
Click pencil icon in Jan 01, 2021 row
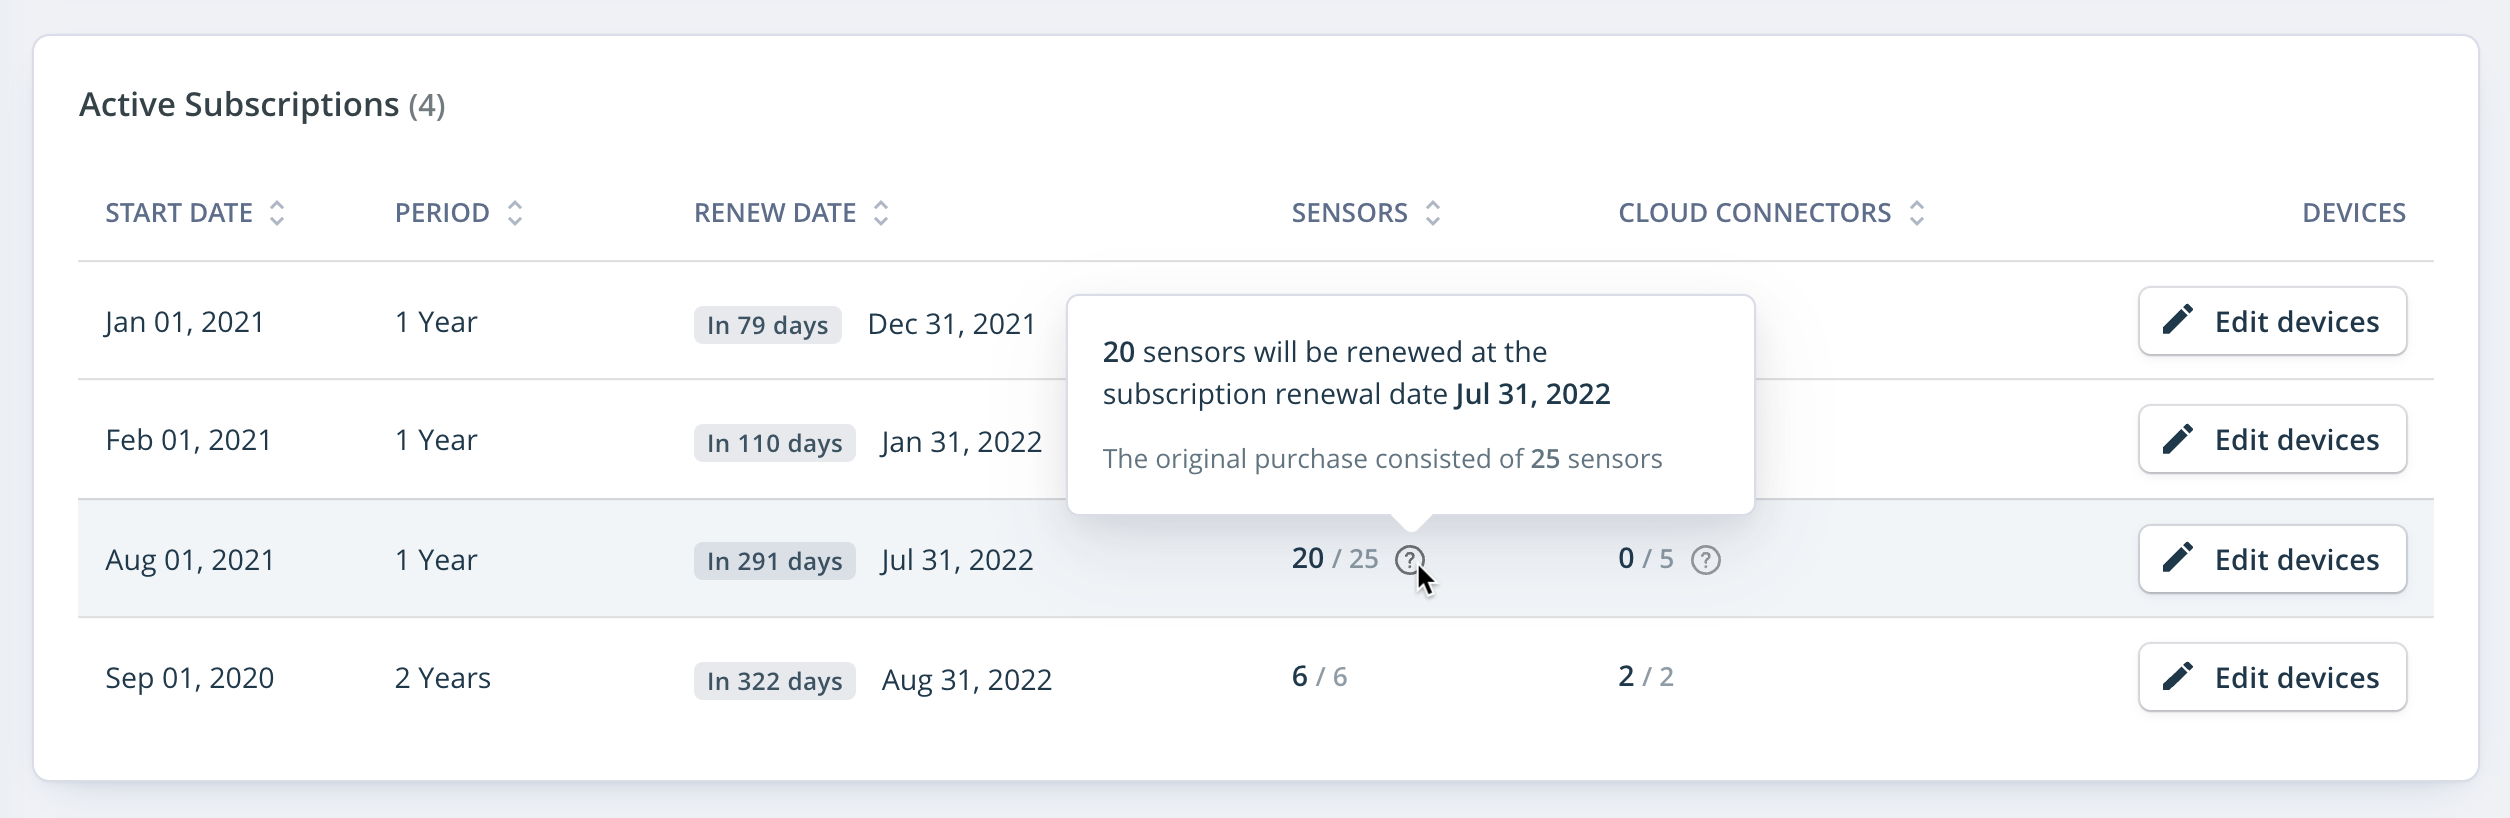2177,320
